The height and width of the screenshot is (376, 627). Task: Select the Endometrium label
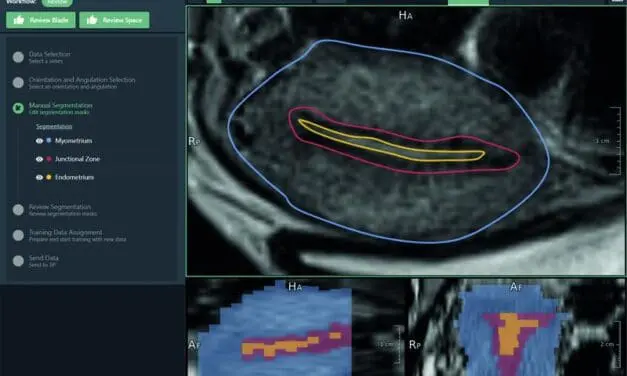tap(74, 177)
